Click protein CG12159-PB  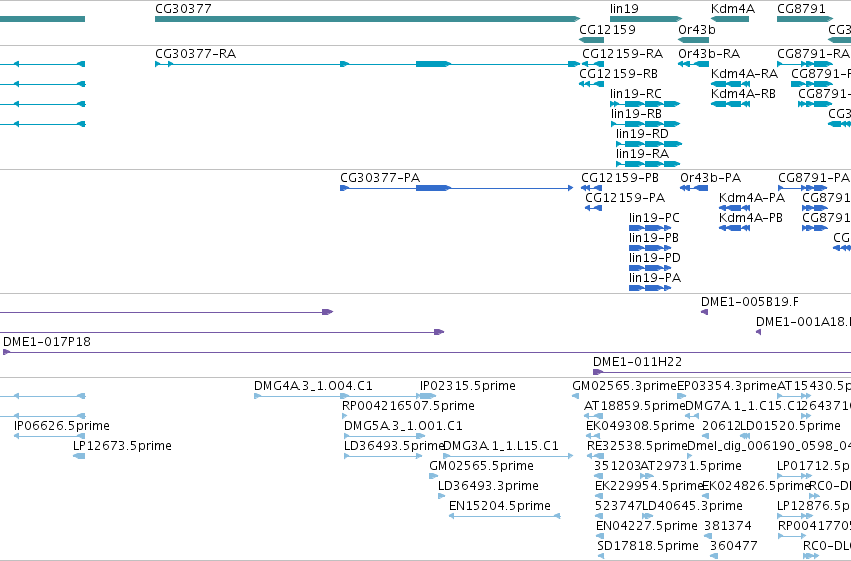pyautogui.click(x=620, y=177)
